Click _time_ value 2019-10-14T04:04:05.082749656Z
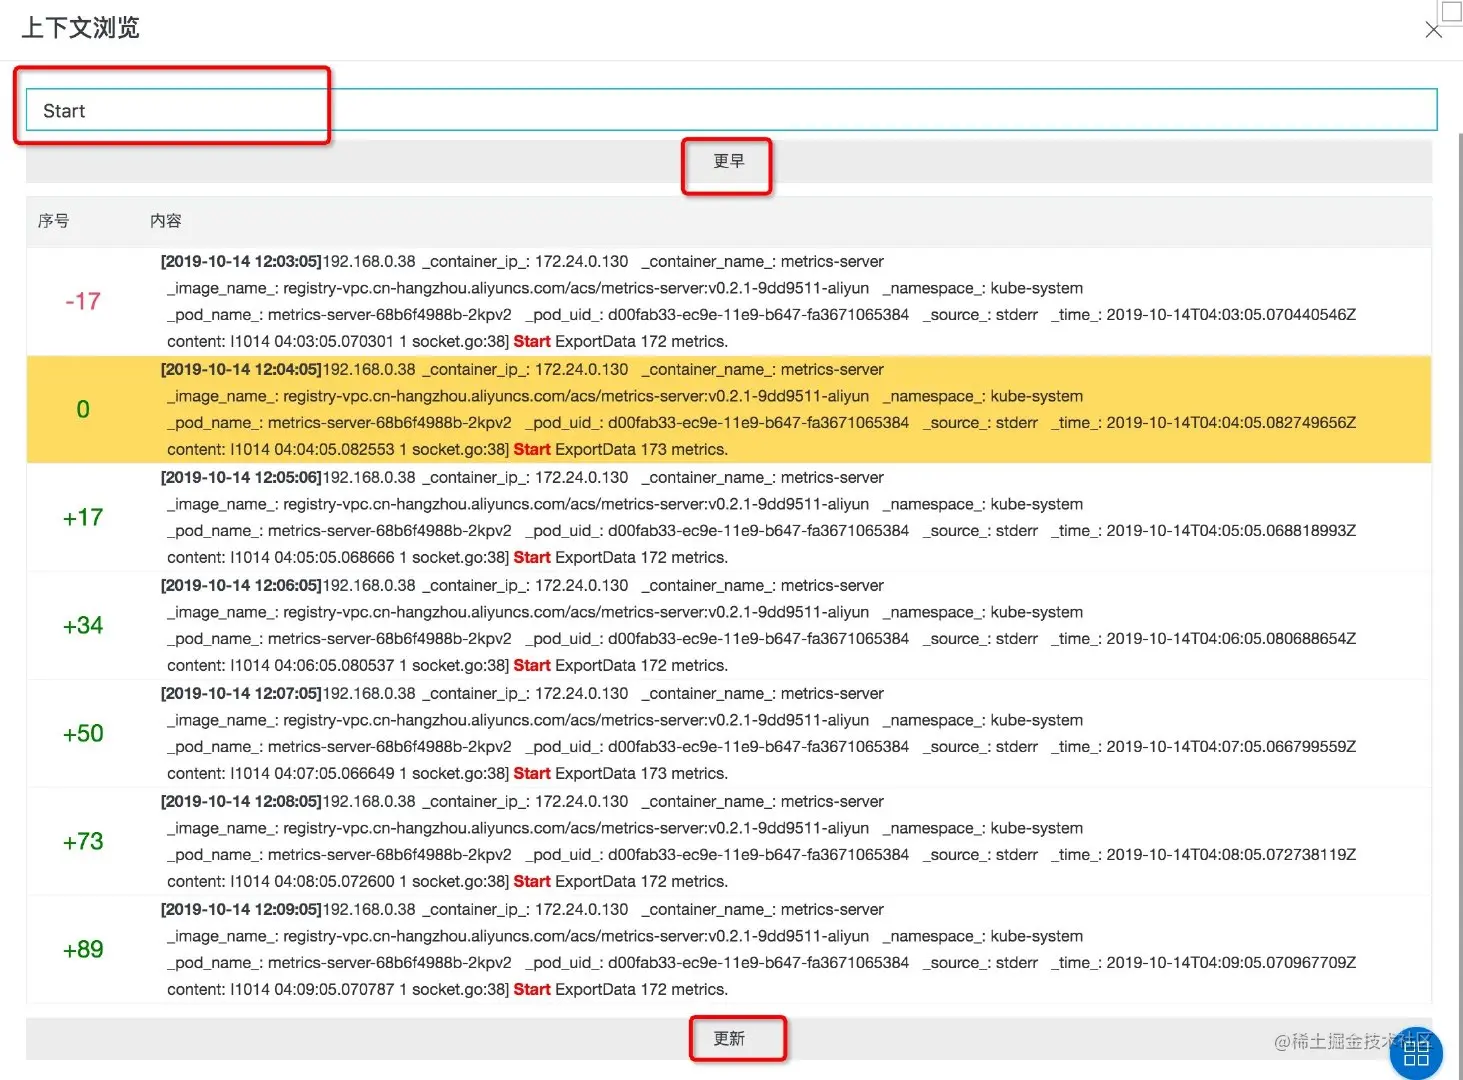This screenshot has width=1463, height=1080. [1231, 422]
